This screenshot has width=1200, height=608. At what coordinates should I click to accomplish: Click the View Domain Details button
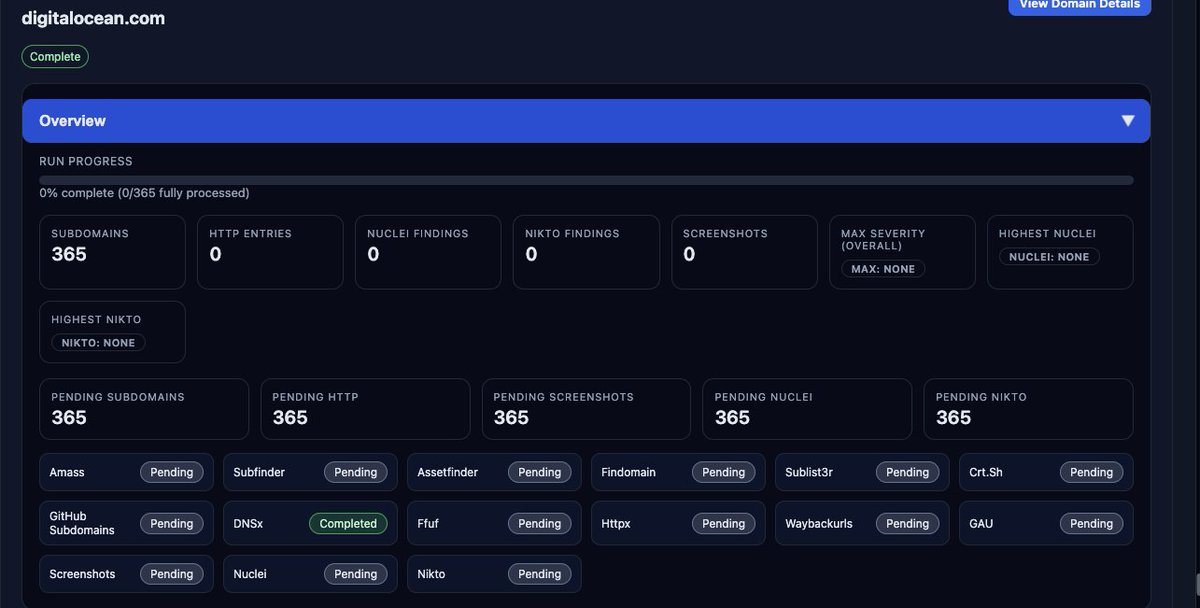(x=1079, y=5)
